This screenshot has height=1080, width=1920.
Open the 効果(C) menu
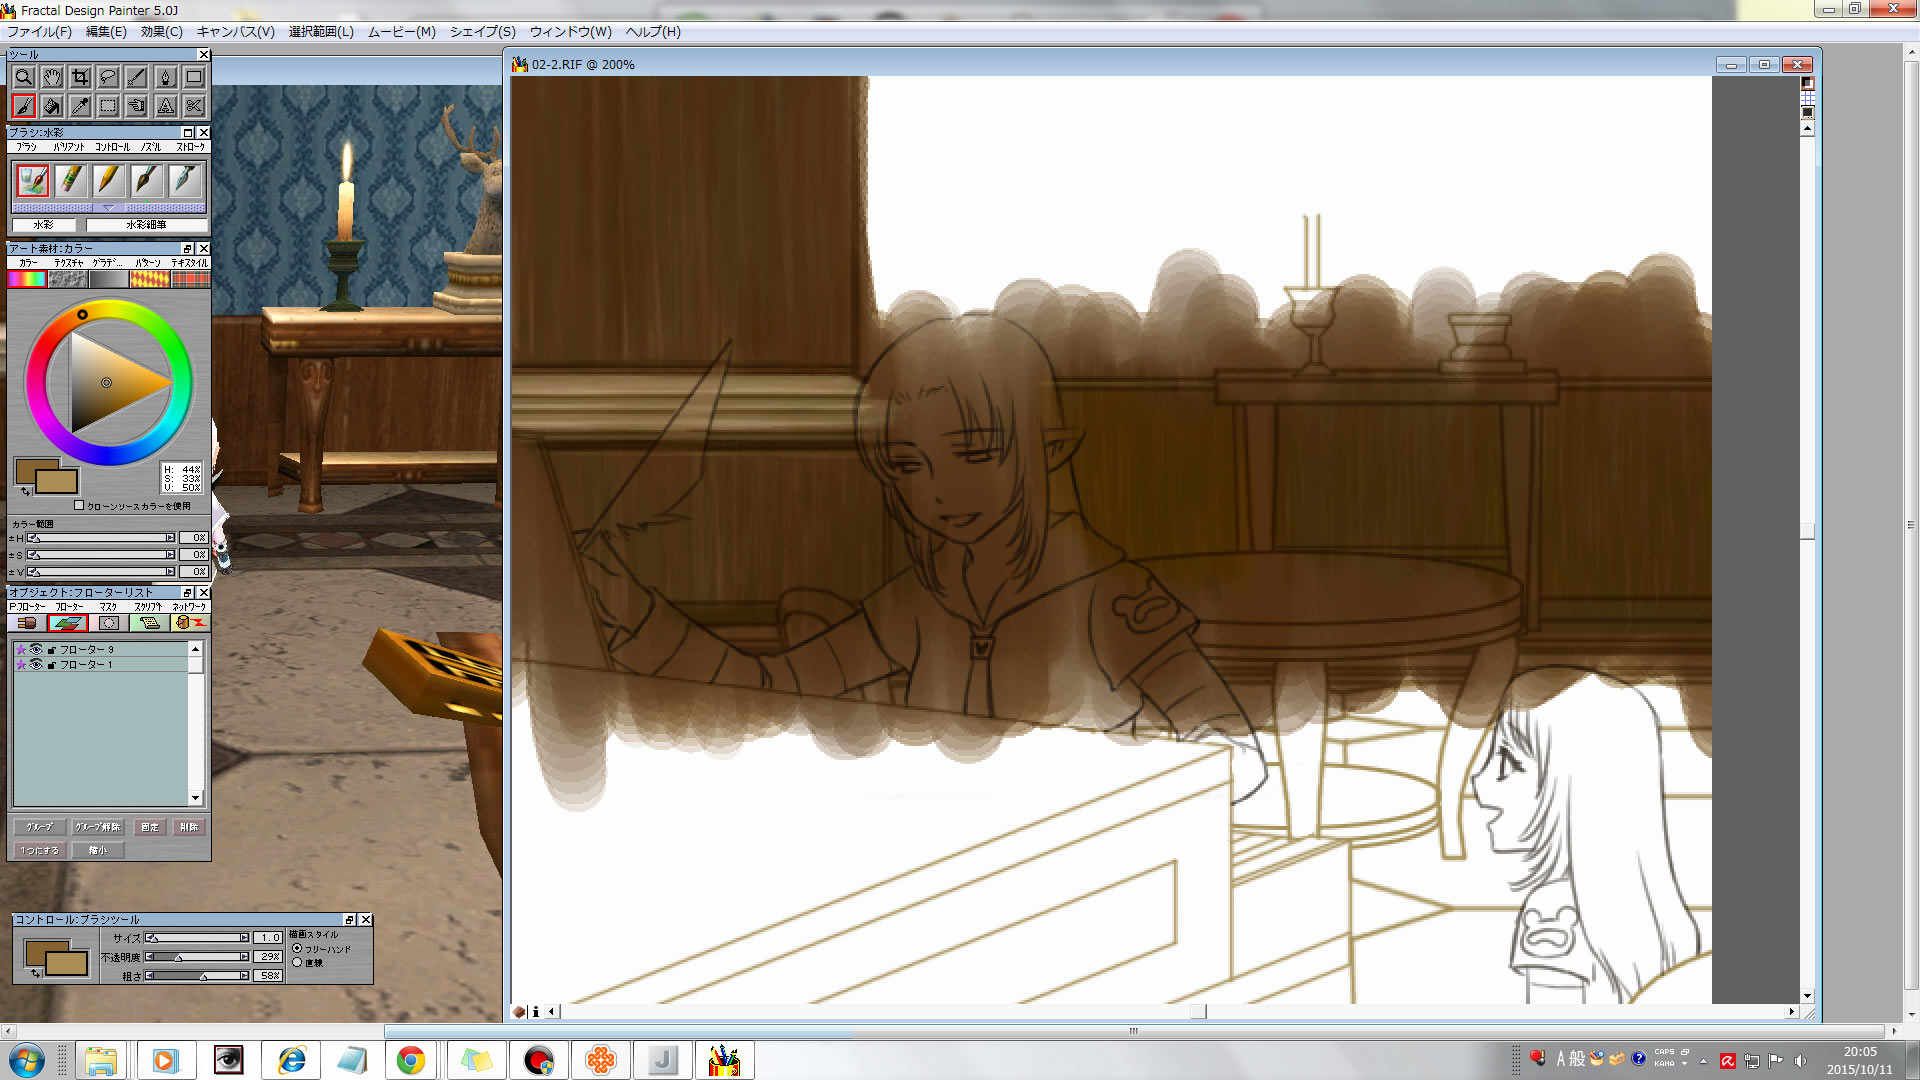pos(161,32)
